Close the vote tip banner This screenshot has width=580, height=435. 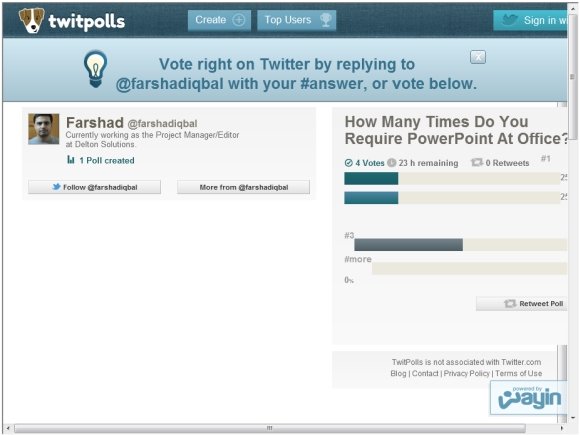pyautogui.click(x=478, y=57)
